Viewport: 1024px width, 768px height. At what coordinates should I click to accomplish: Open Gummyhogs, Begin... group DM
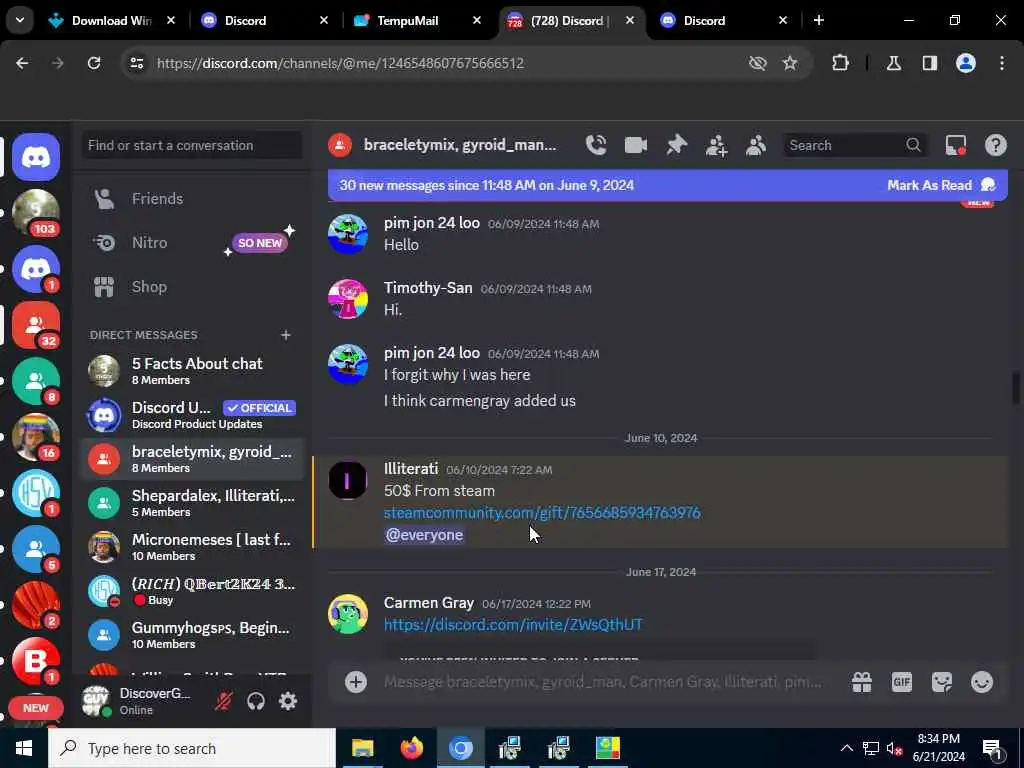tap(191, 635)
